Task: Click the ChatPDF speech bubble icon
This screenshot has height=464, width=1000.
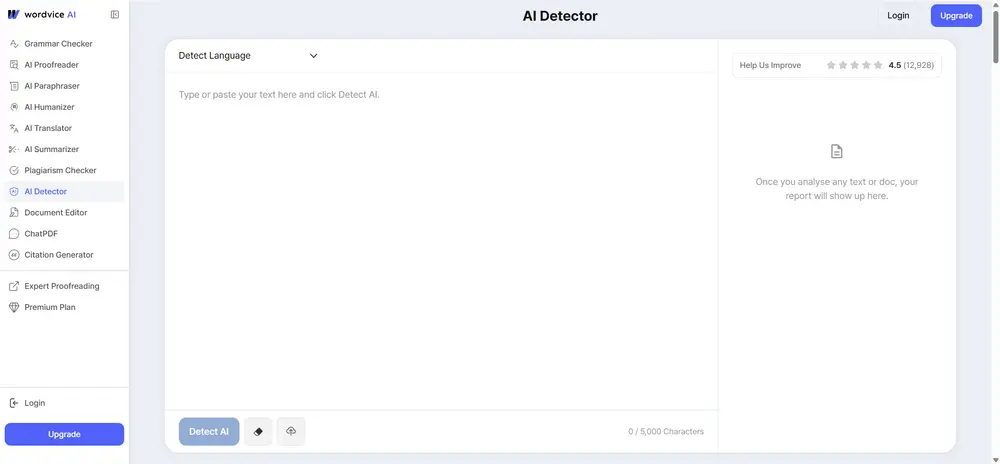Action: pyautogui.click(x=14, y=234)
